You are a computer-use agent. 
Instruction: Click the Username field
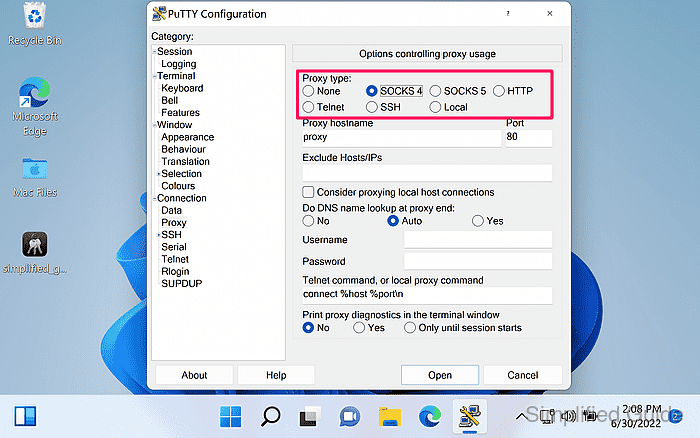click(478, 240)
